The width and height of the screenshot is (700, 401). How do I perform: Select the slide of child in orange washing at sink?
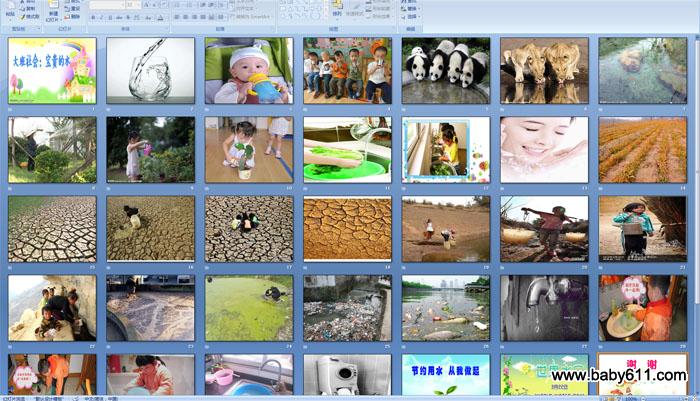pos(643,308)
